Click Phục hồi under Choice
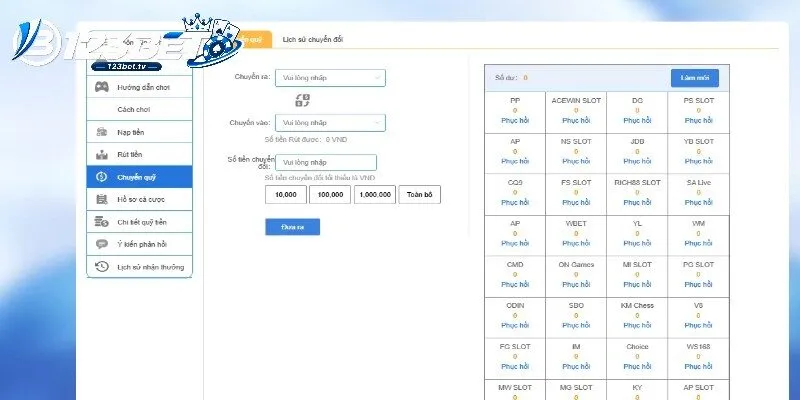This screenshot has height=400, width=800. click(637, 366)
